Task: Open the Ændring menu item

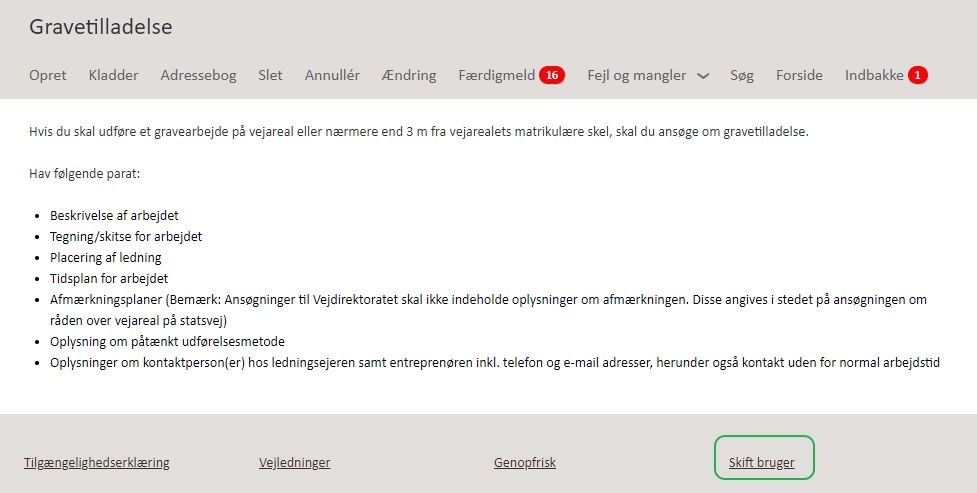Action: [x=409, y=75]
